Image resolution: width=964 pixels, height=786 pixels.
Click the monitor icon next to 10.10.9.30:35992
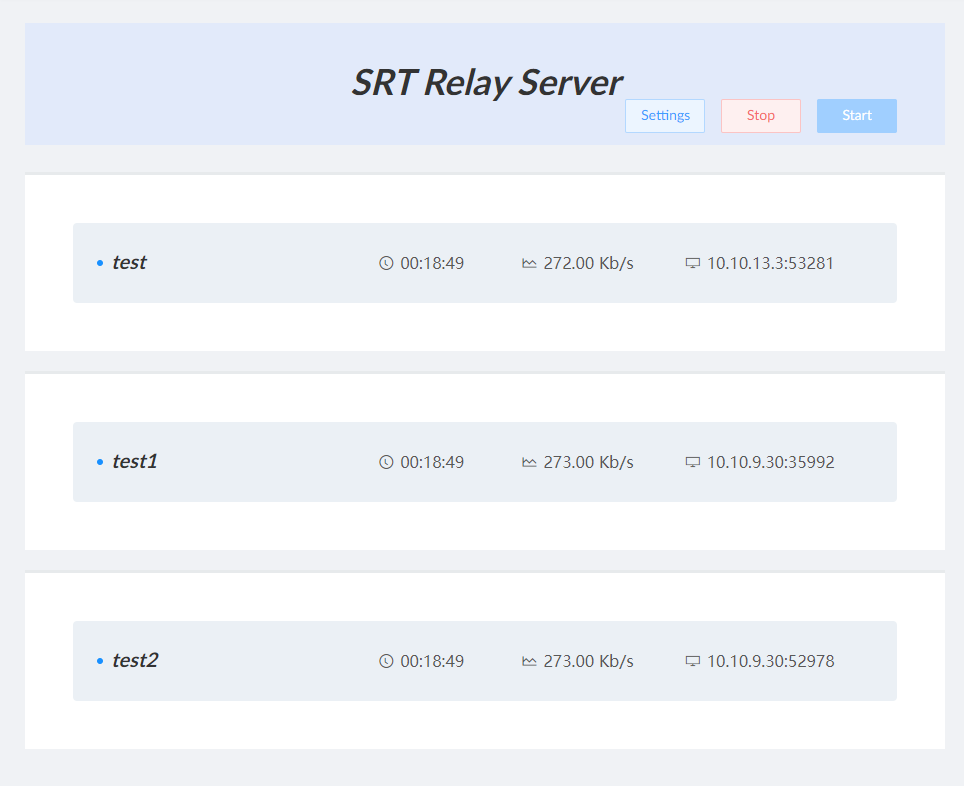click(x=693, y=462)
